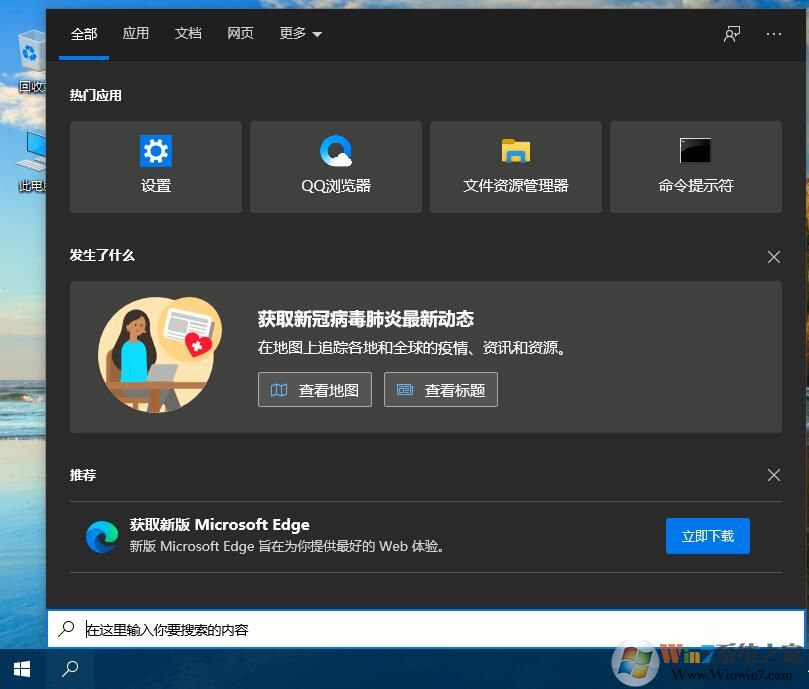The width and height of the screenshot is (809, 689).
Task: Open the 网页 search category
Action: click(240, 33)
